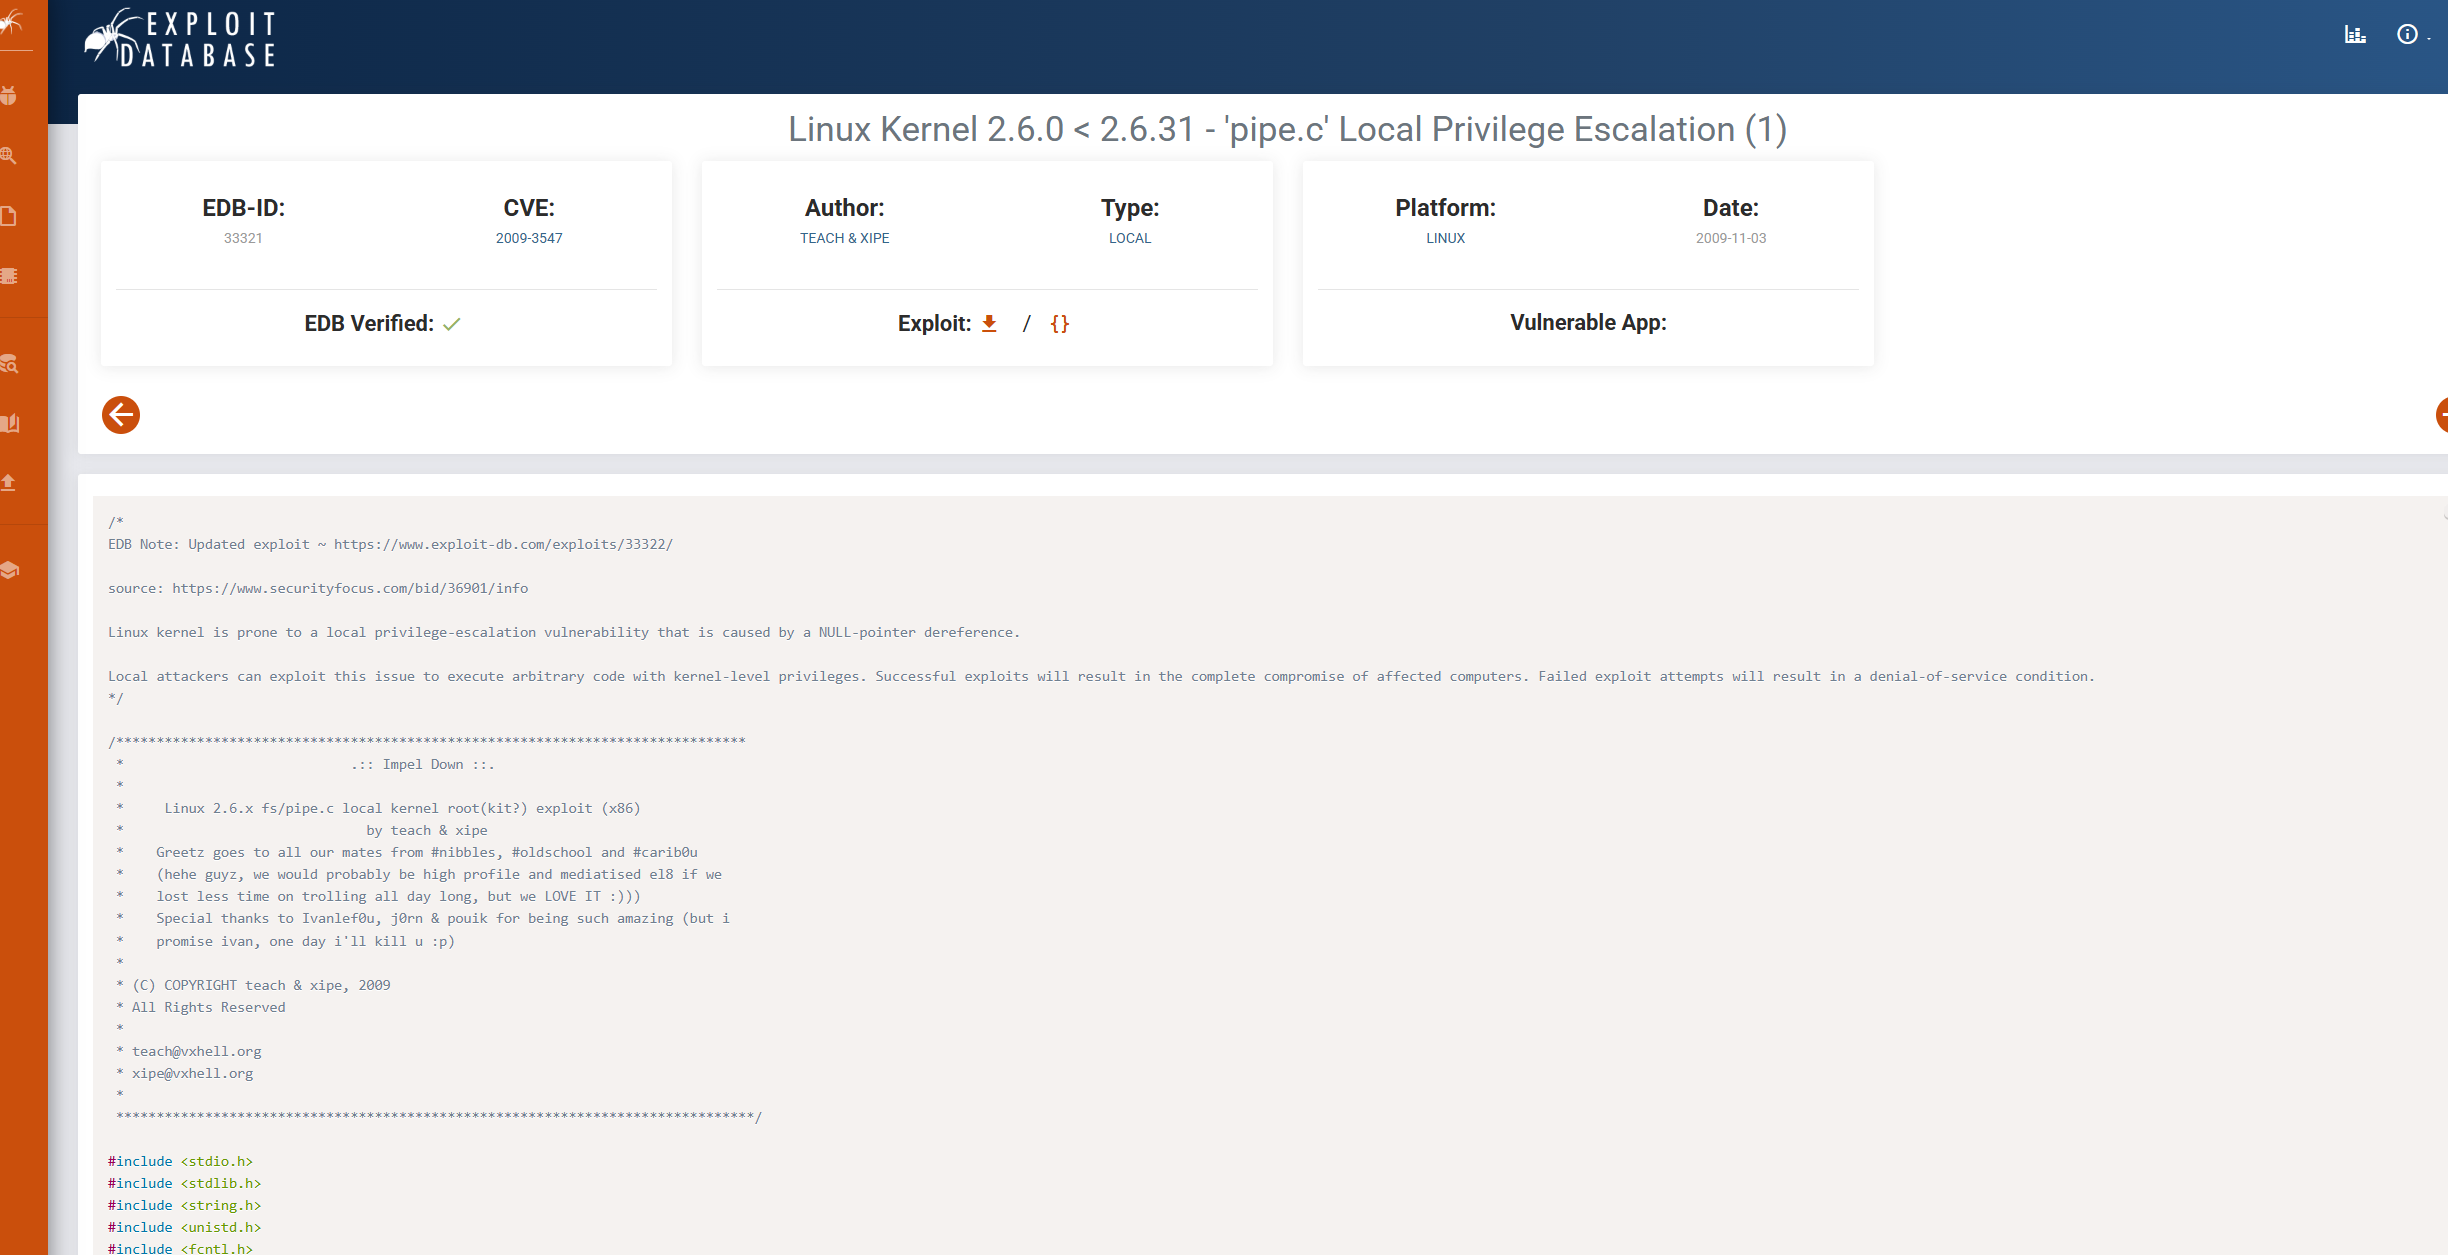Go to previous exploit with orange arrow

point(121,415)
